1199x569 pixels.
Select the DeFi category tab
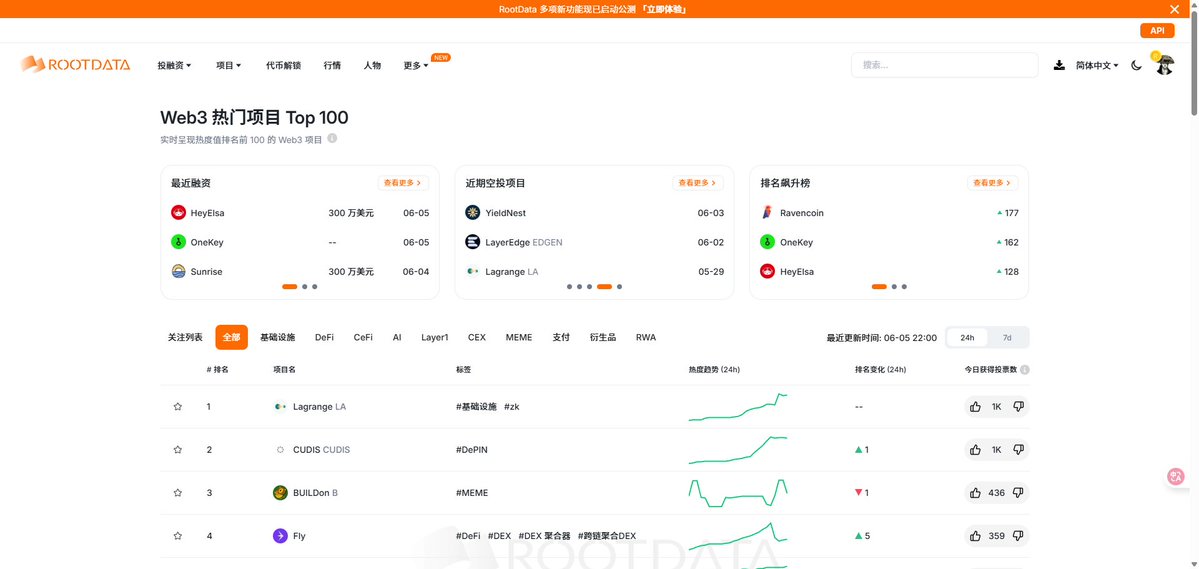tap(324, 337)
